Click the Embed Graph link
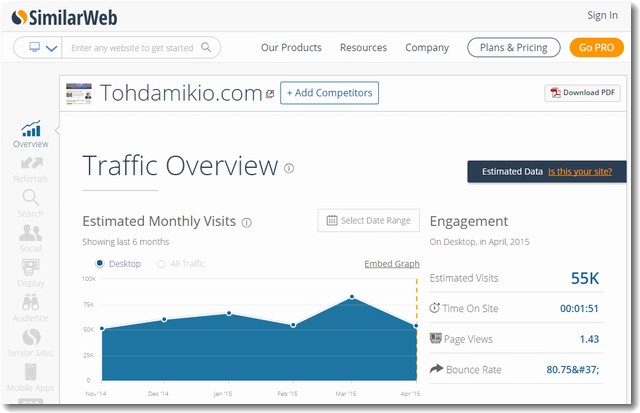The height and width of the screenshot is (413, 640). point(392,264)
